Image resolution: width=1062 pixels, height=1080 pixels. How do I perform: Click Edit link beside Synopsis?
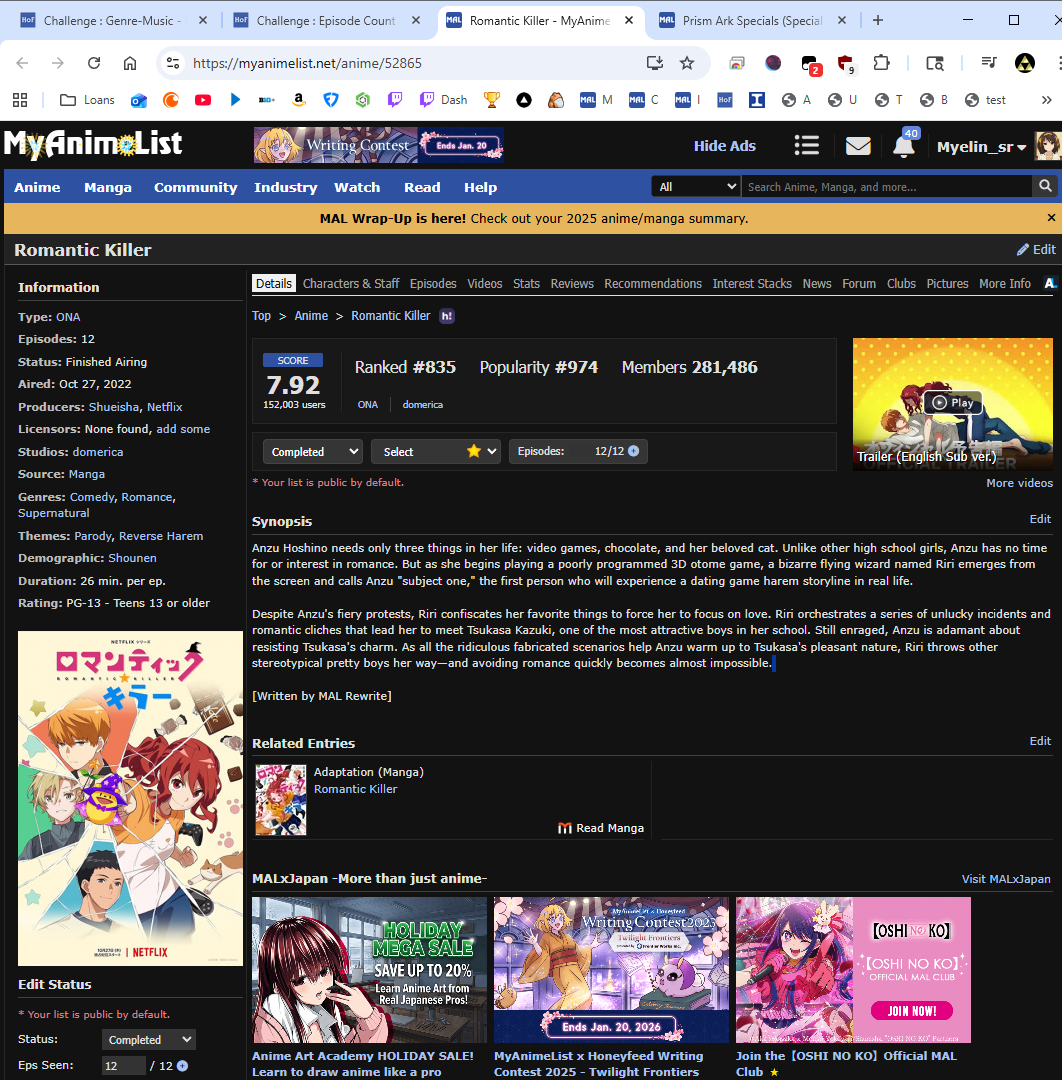tap(1040, 519)
